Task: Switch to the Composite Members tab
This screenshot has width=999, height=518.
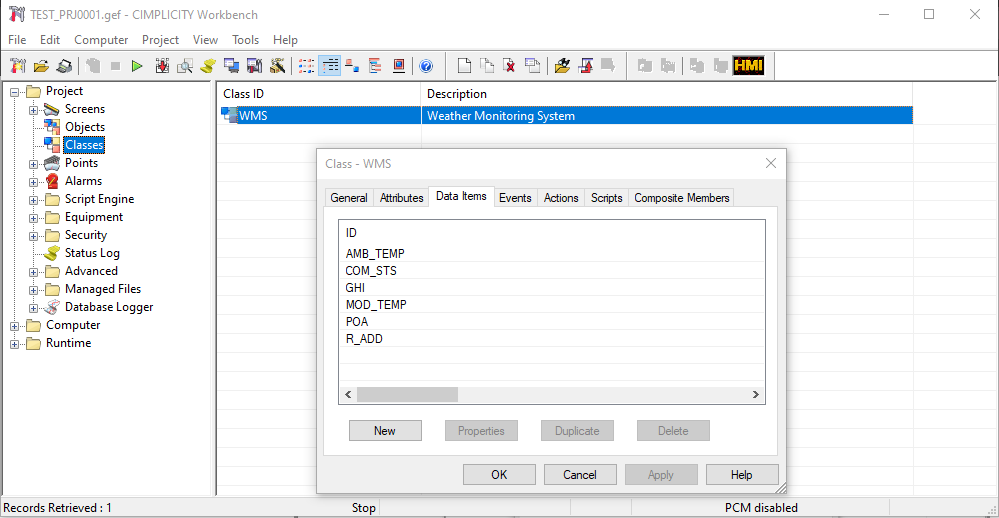Action: tap(682, 198)
